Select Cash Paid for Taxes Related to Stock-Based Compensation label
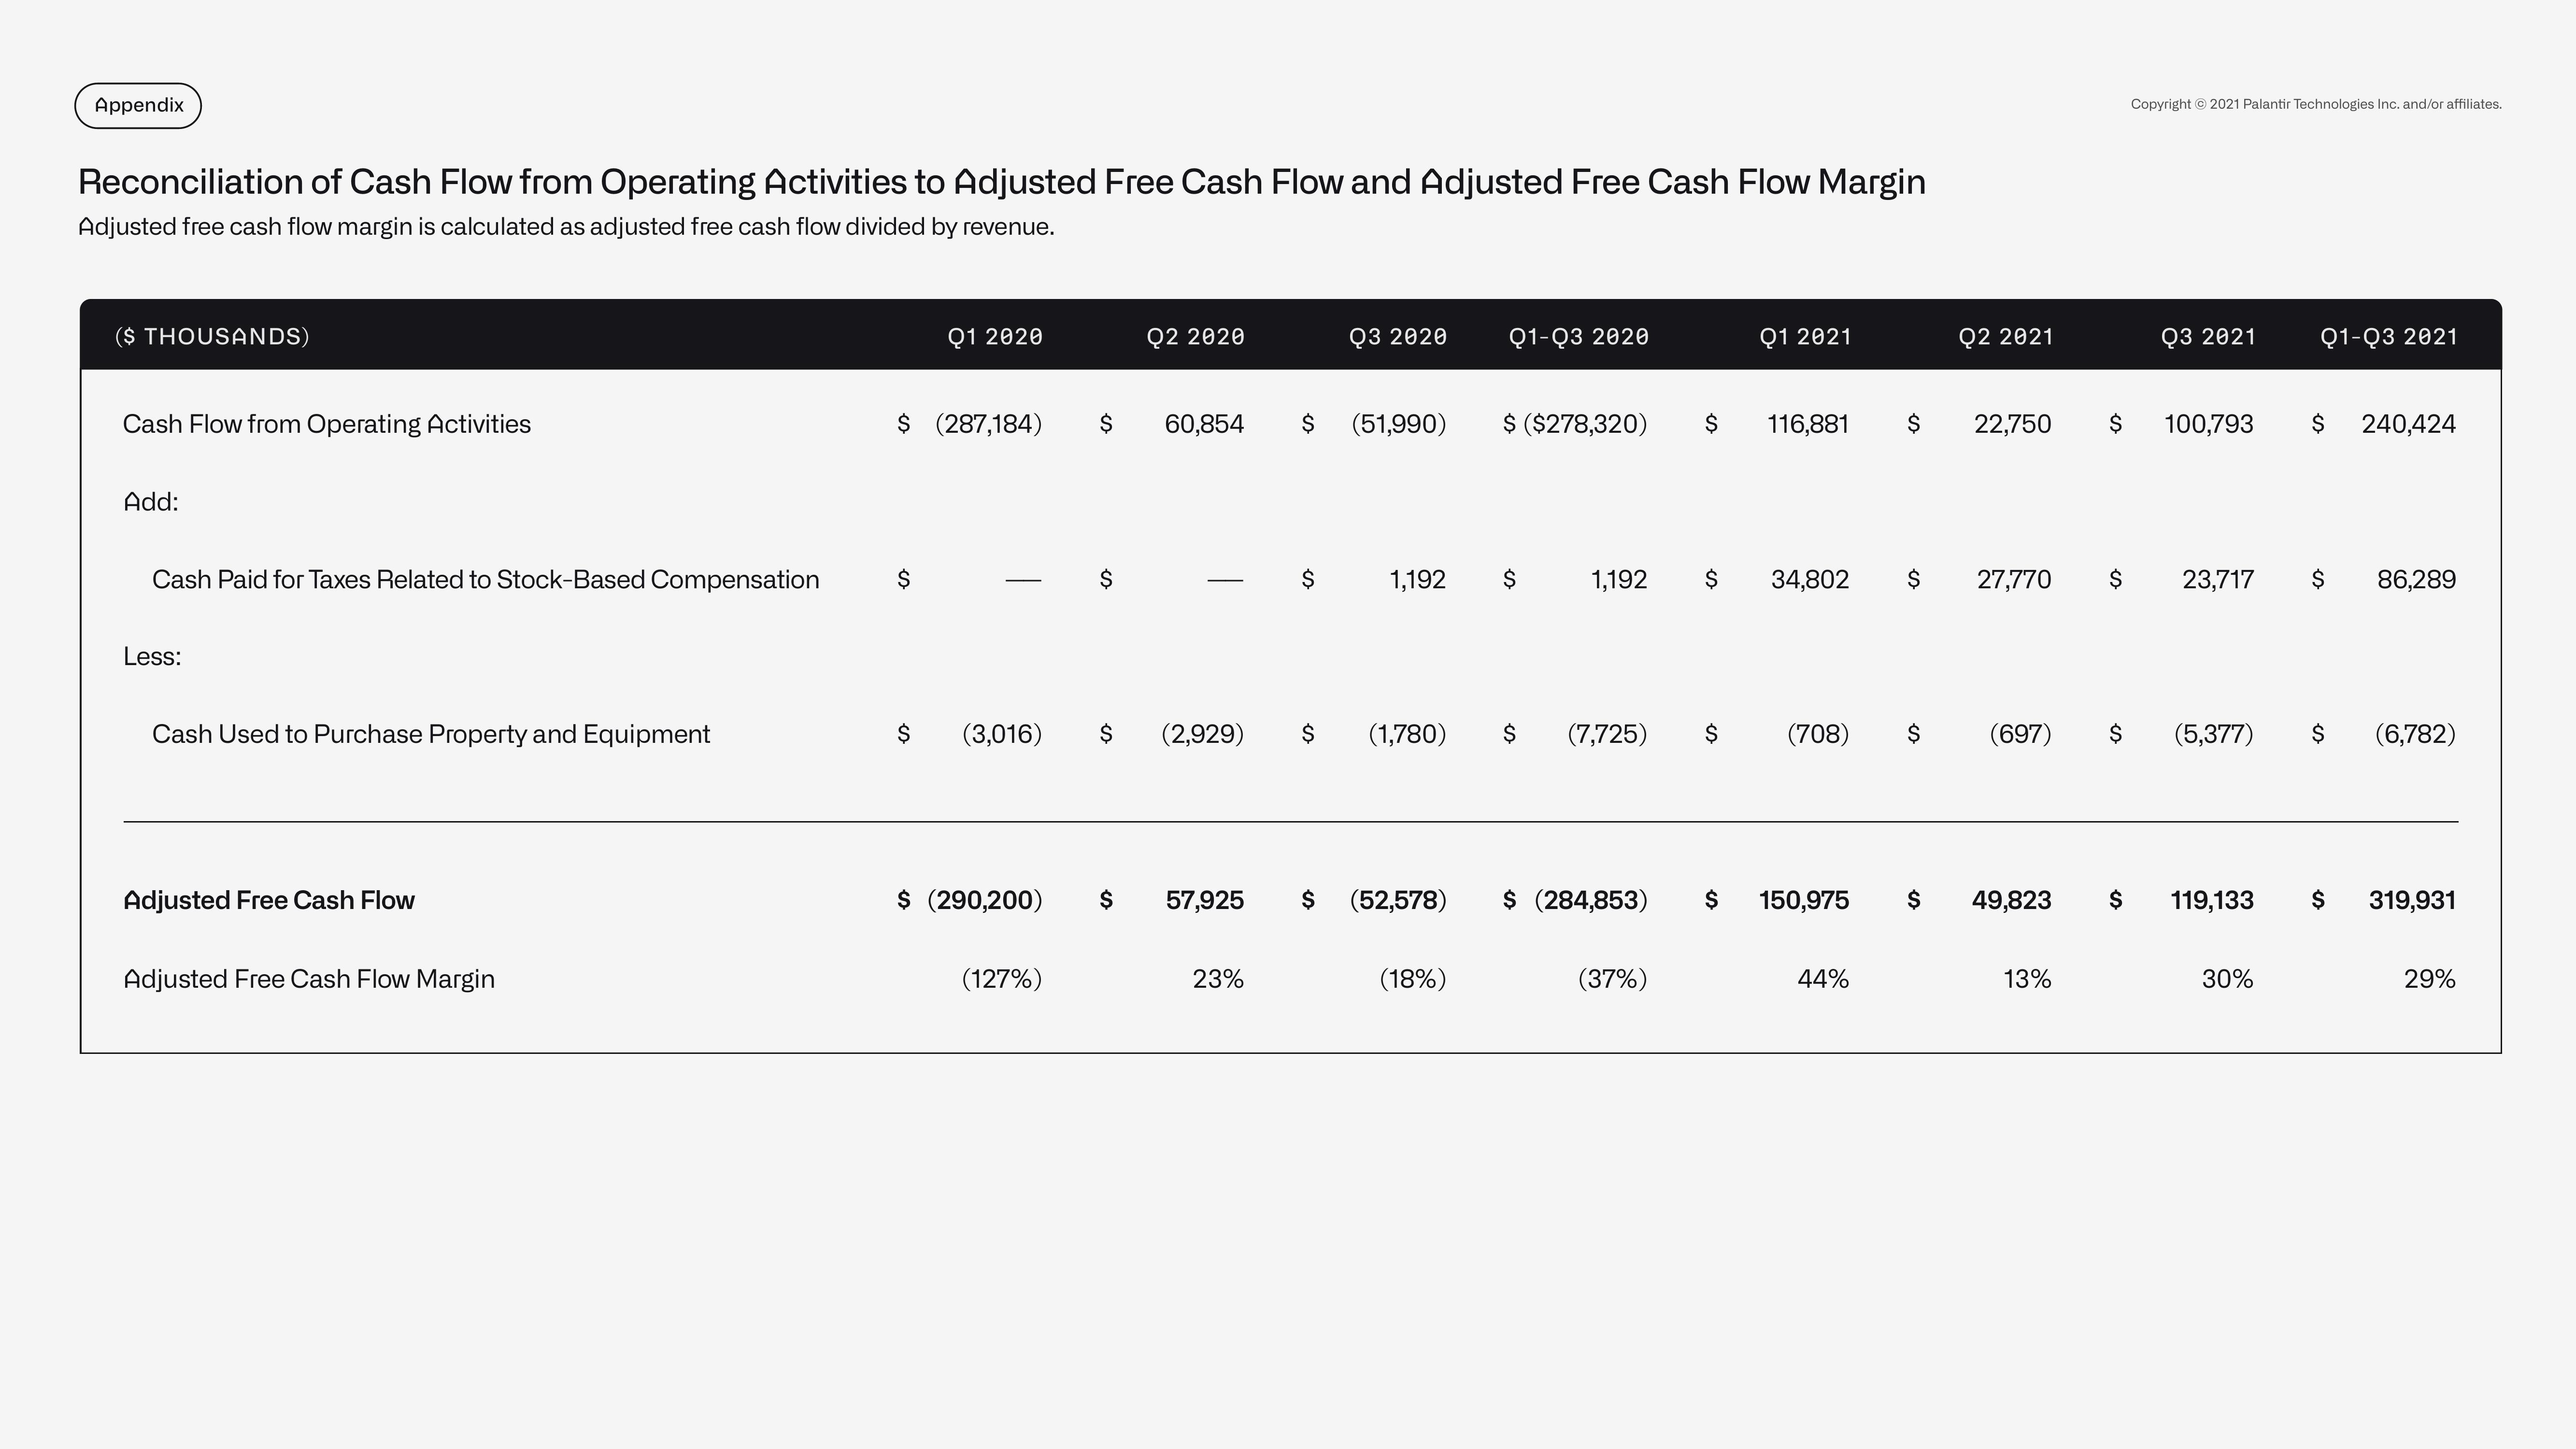This screenshot has height=1449, width=2576. (486, 580)
